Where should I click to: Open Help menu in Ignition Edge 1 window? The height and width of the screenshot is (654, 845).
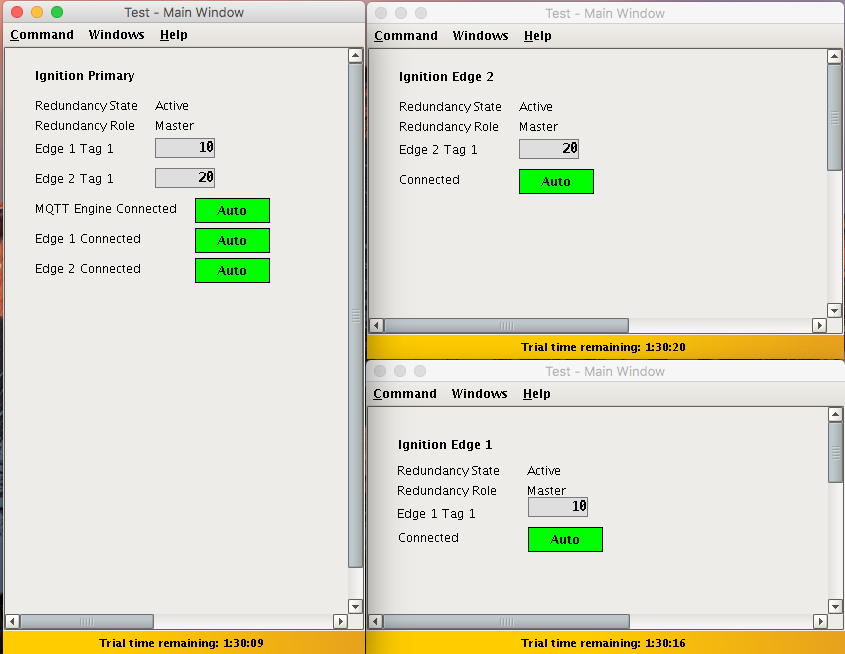(x=536, y=394)
